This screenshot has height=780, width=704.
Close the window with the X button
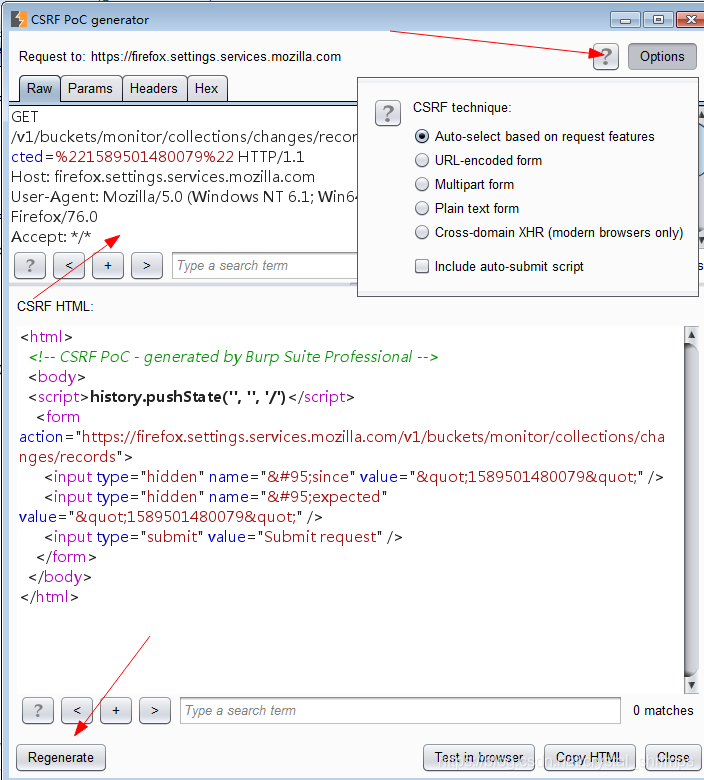[691, 20]
